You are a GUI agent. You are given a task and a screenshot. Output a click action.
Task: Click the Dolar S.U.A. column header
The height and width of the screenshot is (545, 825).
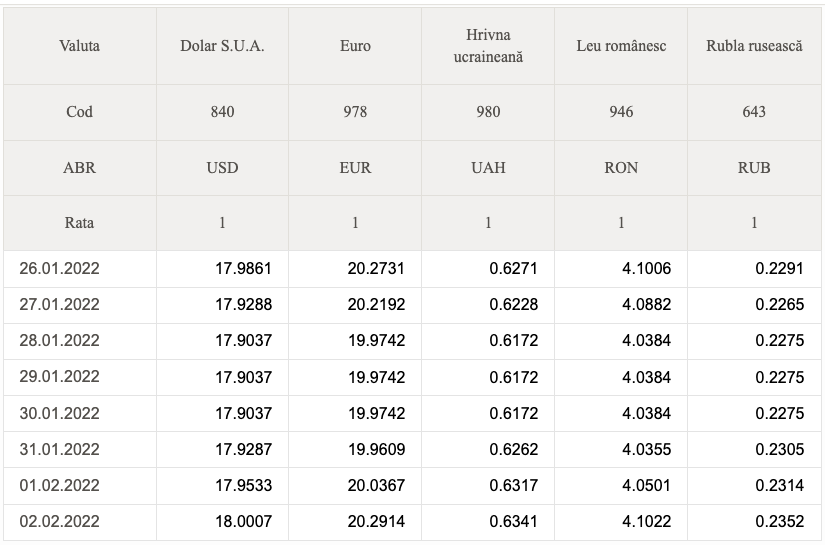coord(222,46)
